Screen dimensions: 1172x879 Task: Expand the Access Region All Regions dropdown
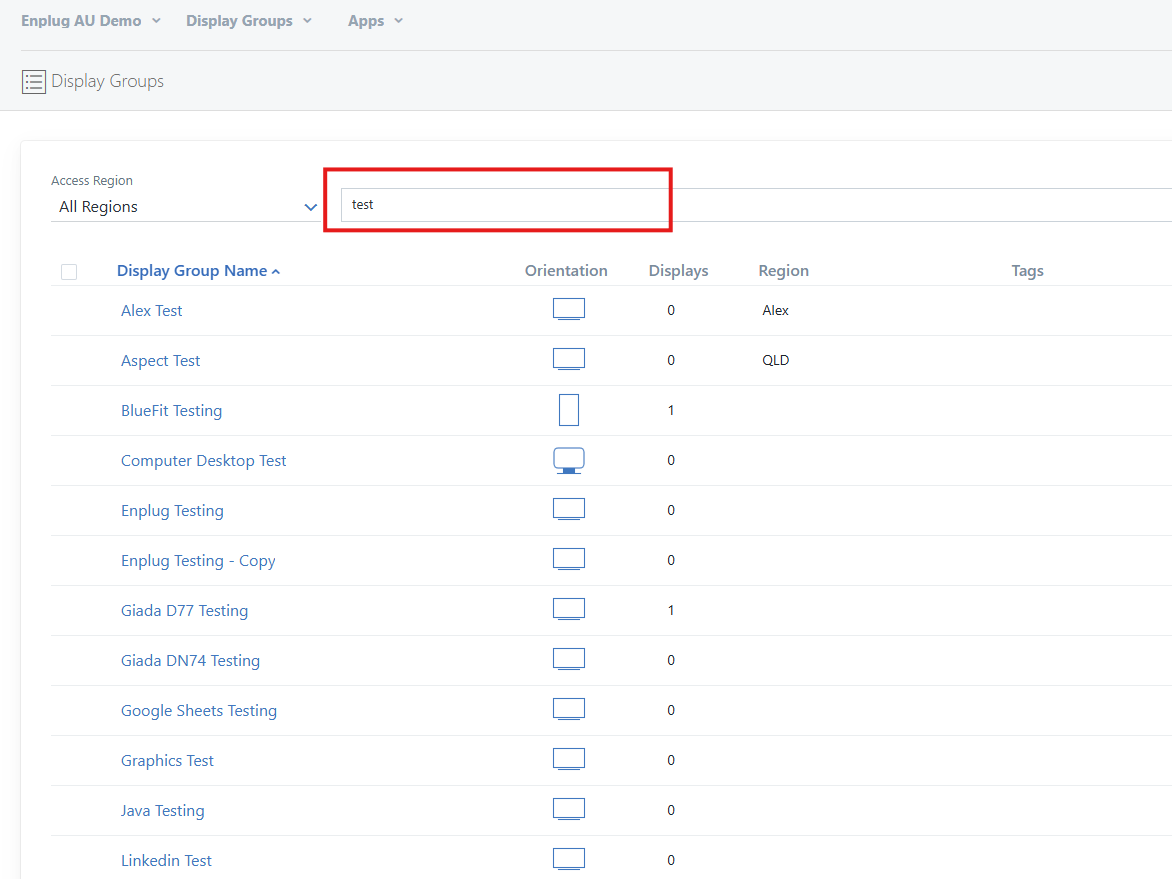tap(185, 207)
